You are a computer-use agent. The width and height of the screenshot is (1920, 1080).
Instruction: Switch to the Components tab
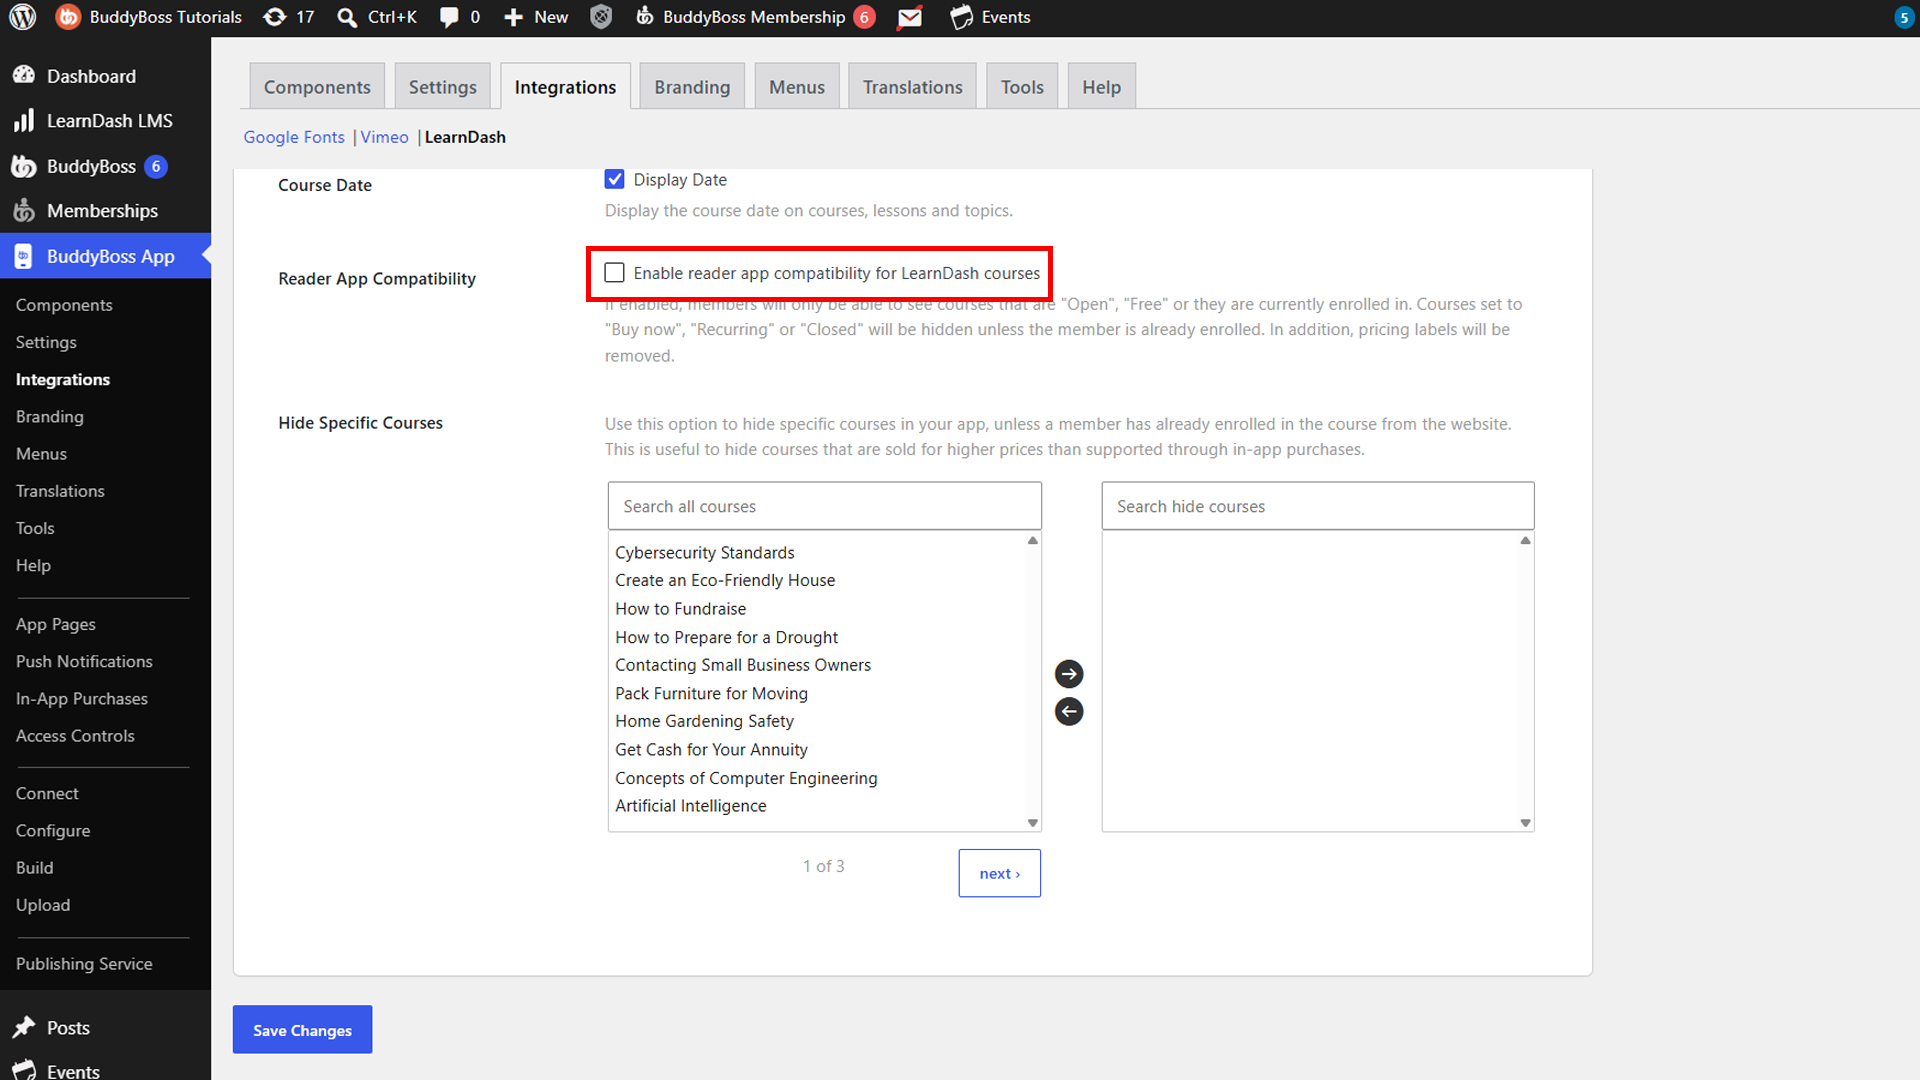pyautogui.click(x=317, y=87)
